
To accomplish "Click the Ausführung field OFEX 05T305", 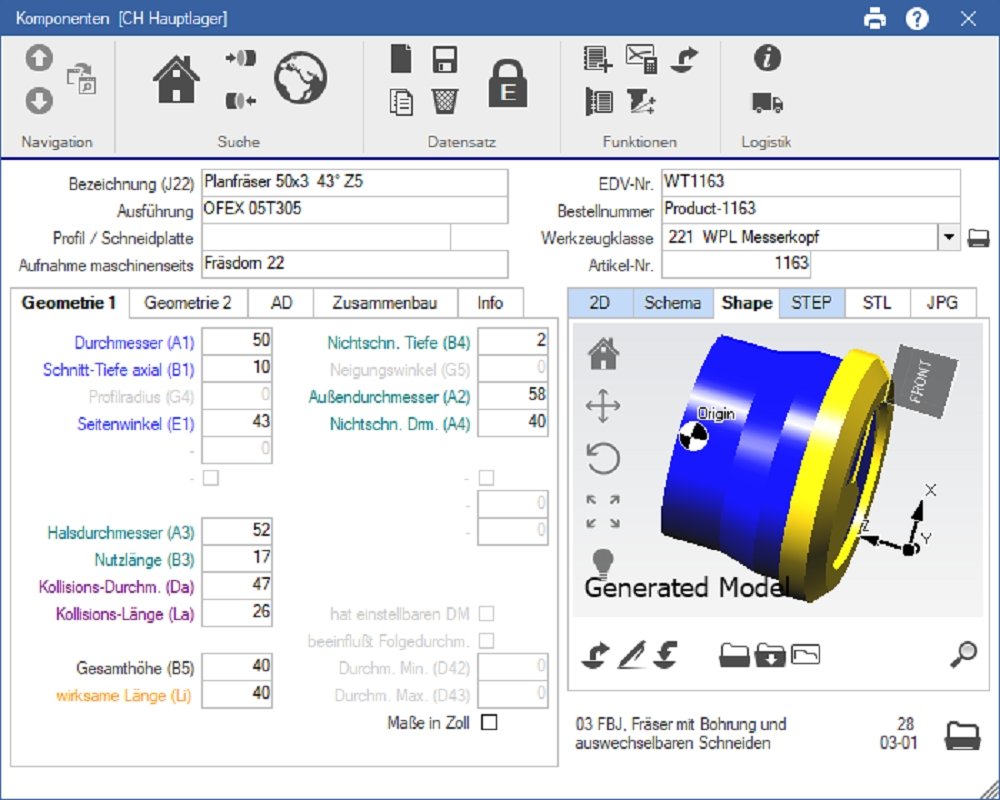I will point(355,209).
